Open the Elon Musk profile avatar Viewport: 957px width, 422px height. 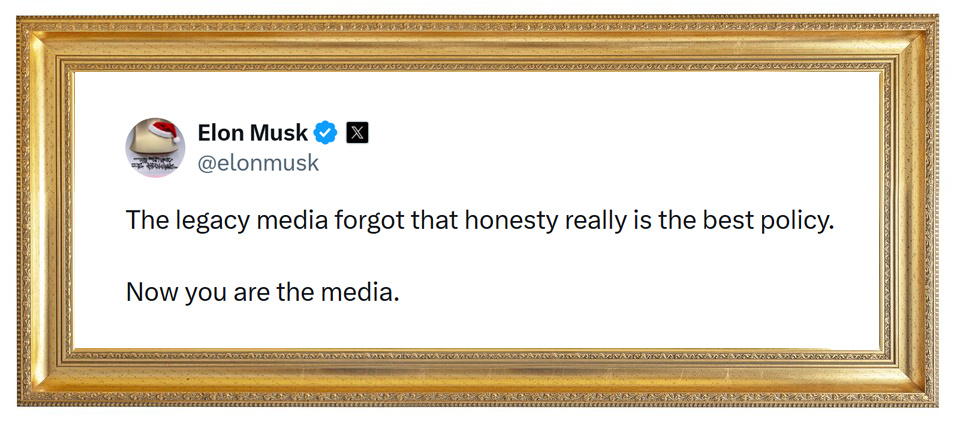pyautogui.click(x=155, y=147)
